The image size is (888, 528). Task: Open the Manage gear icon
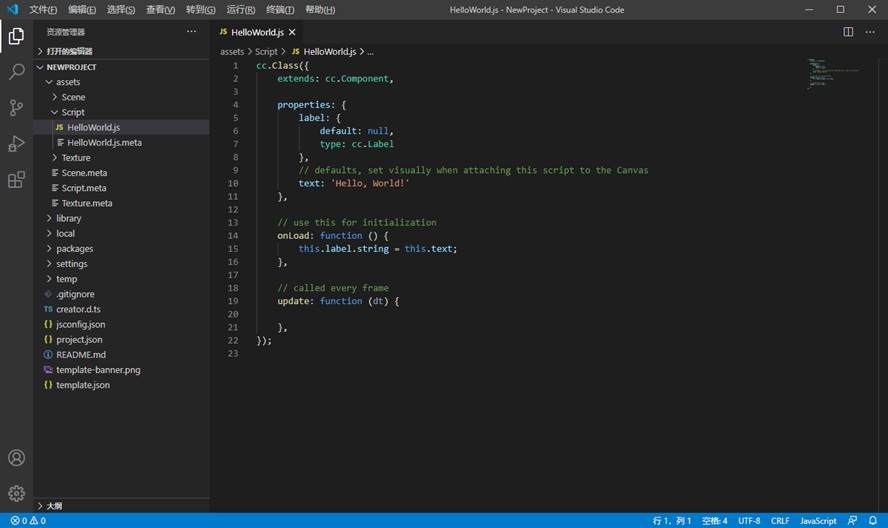16,493
